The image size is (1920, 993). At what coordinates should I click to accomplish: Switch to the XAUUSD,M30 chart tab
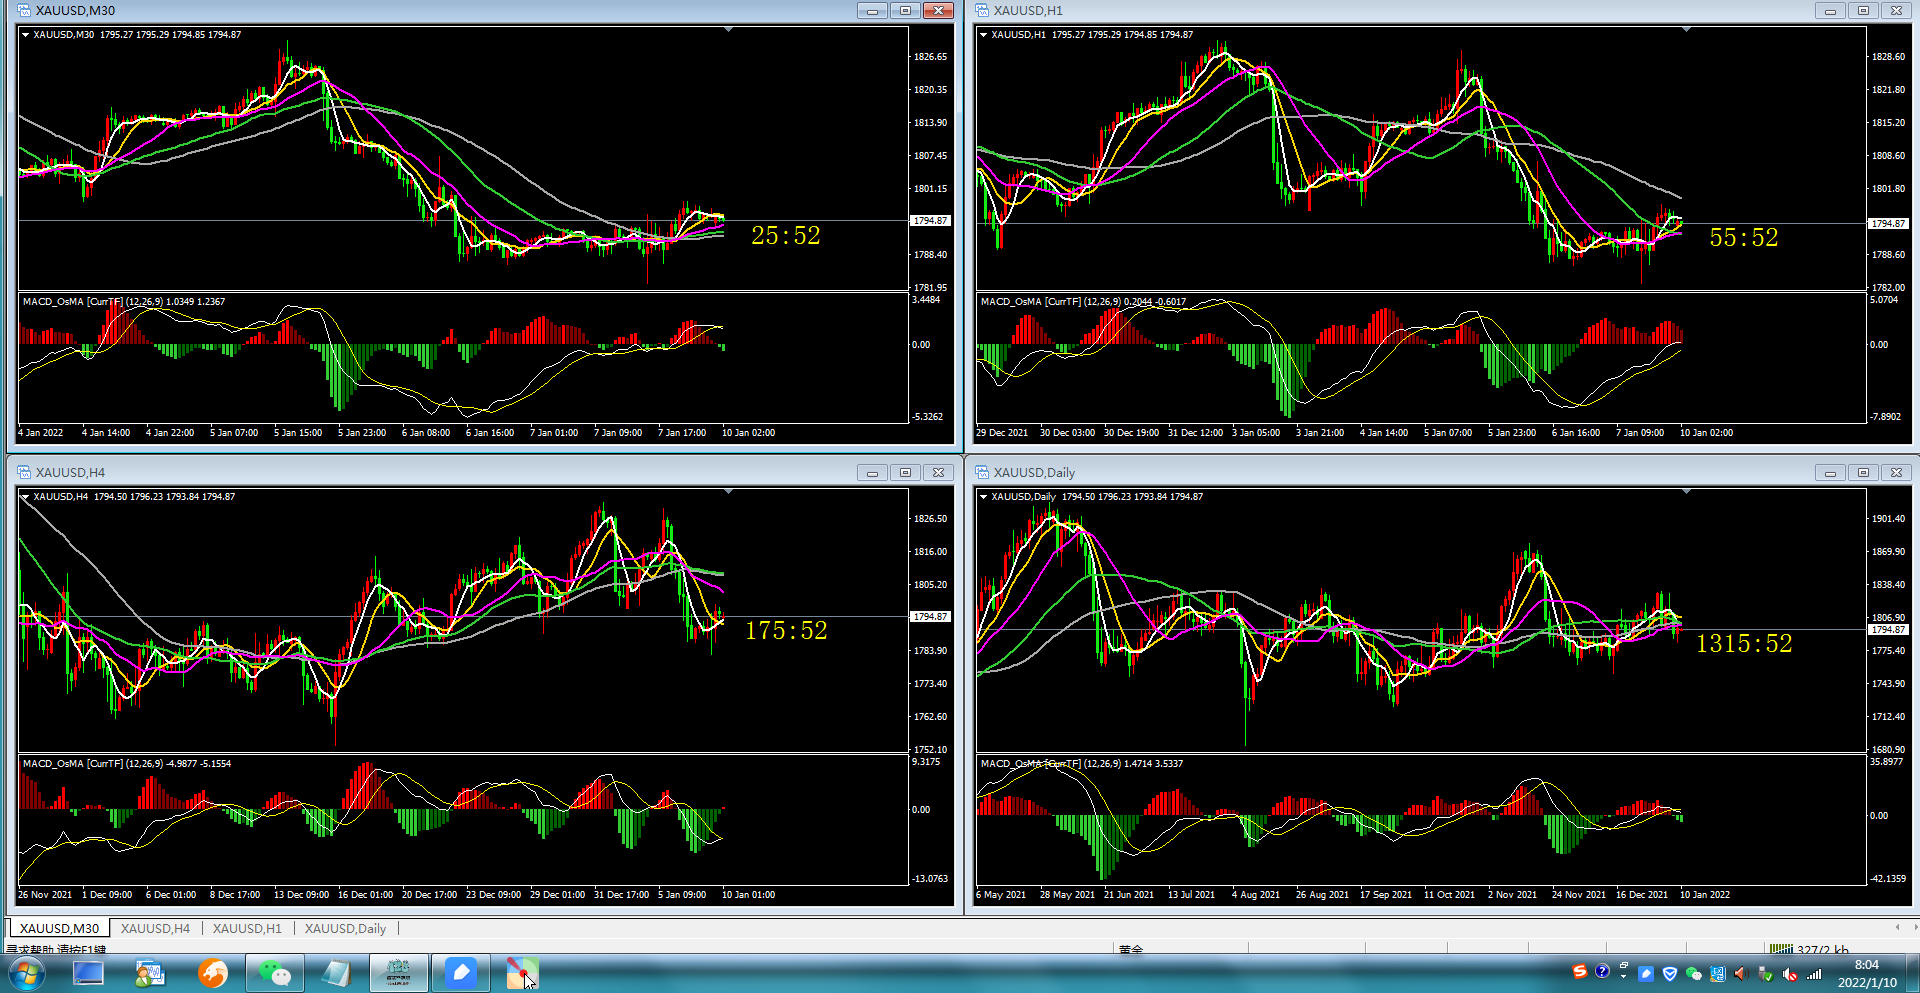coord(59,928)
